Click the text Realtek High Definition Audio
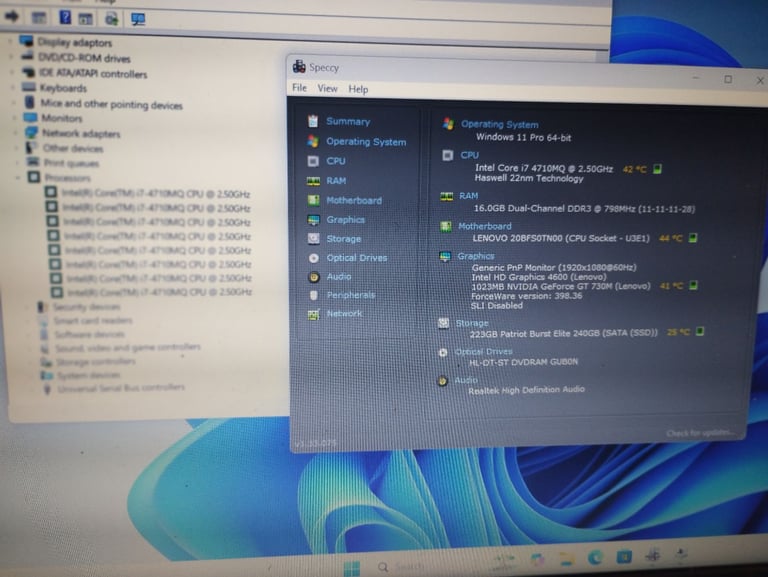The width and height of the screenshot is (768, 577). (x=526, y=390)
